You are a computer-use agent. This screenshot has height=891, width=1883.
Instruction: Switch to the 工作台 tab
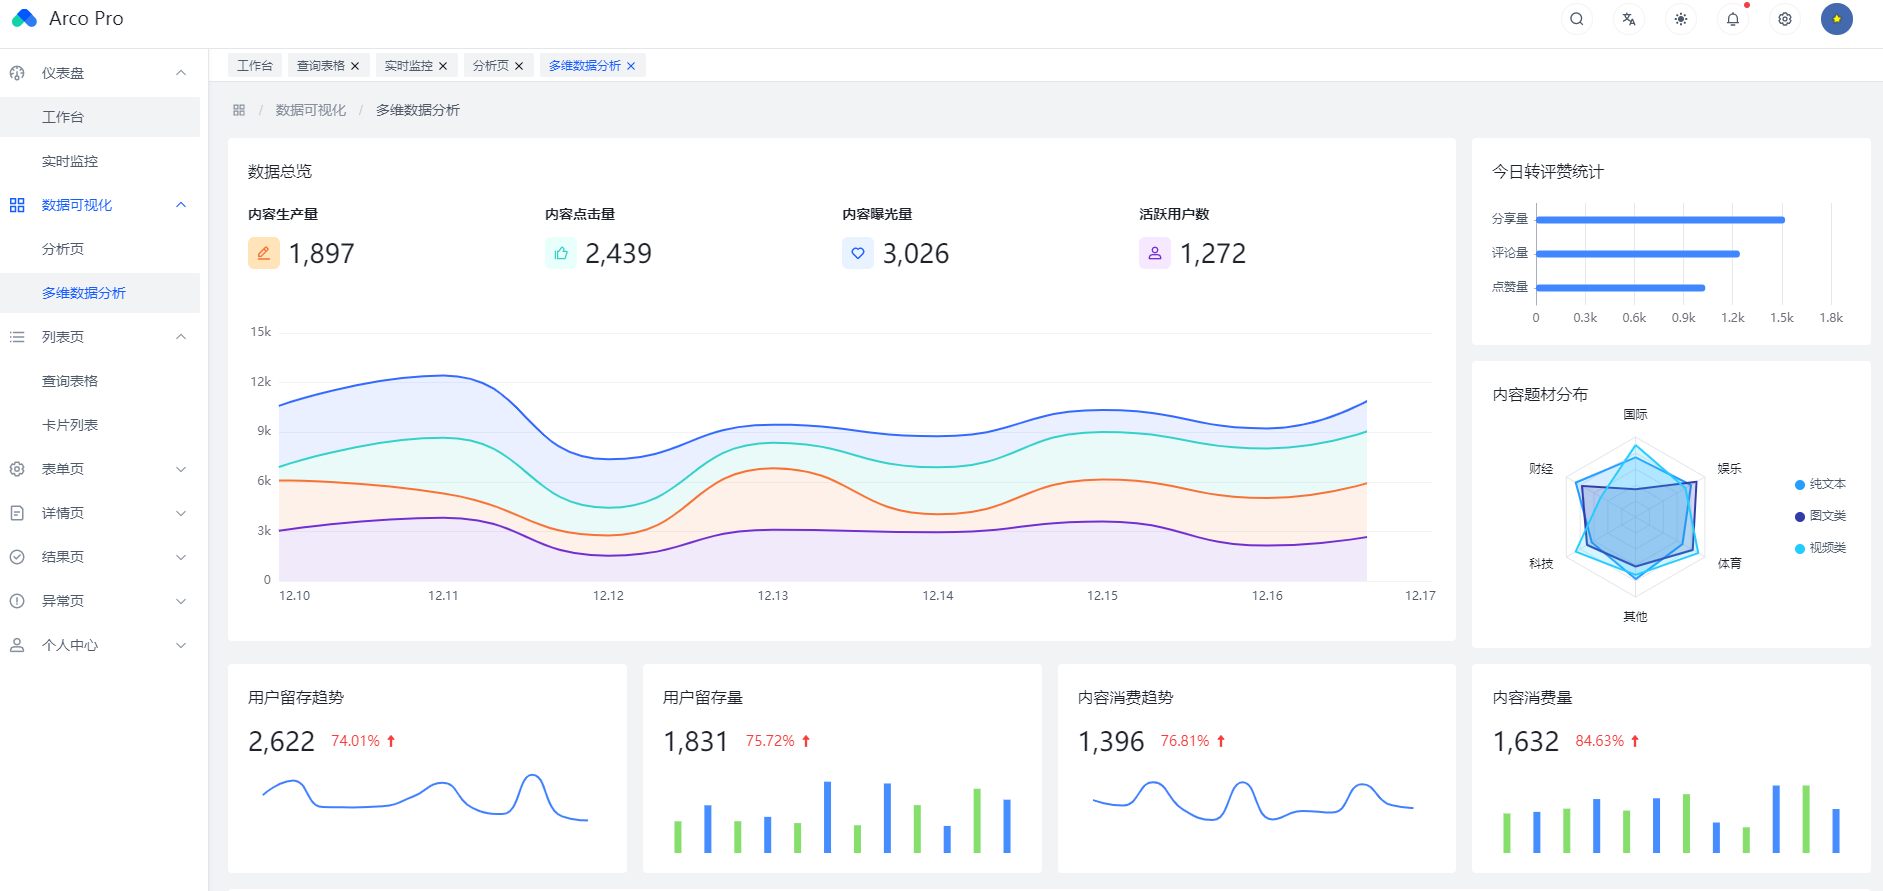tap(255, 65)
